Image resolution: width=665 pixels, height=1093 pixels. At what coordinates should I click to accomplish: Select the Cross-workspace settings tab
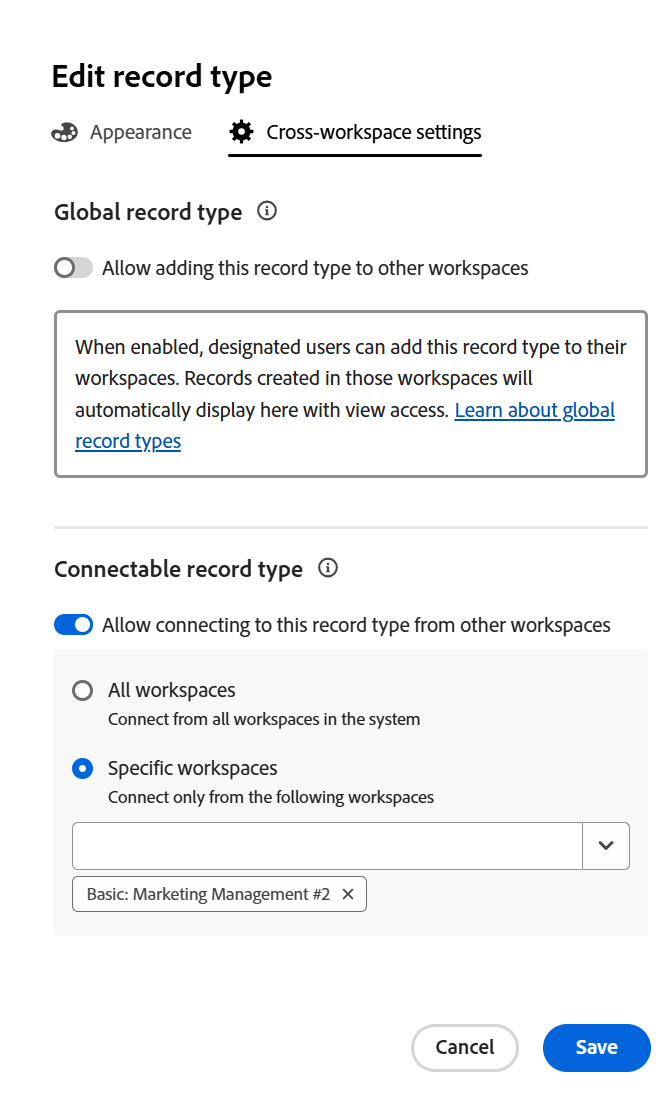(x=370, y=131)
